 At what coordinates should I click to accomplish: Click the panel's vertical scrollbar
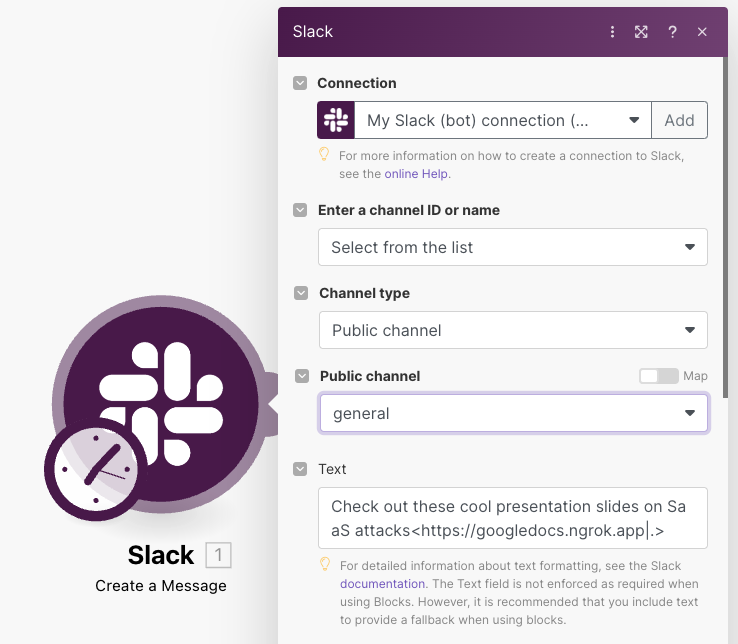[x=725, y=228]
